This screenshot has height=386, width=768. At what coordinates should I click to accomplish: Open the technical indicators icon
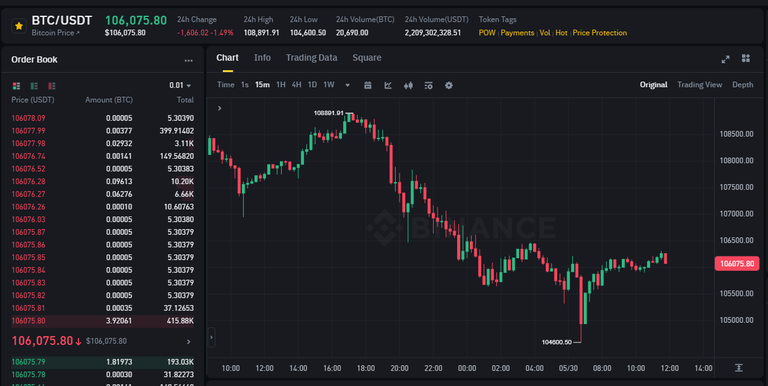coord(388,85)
